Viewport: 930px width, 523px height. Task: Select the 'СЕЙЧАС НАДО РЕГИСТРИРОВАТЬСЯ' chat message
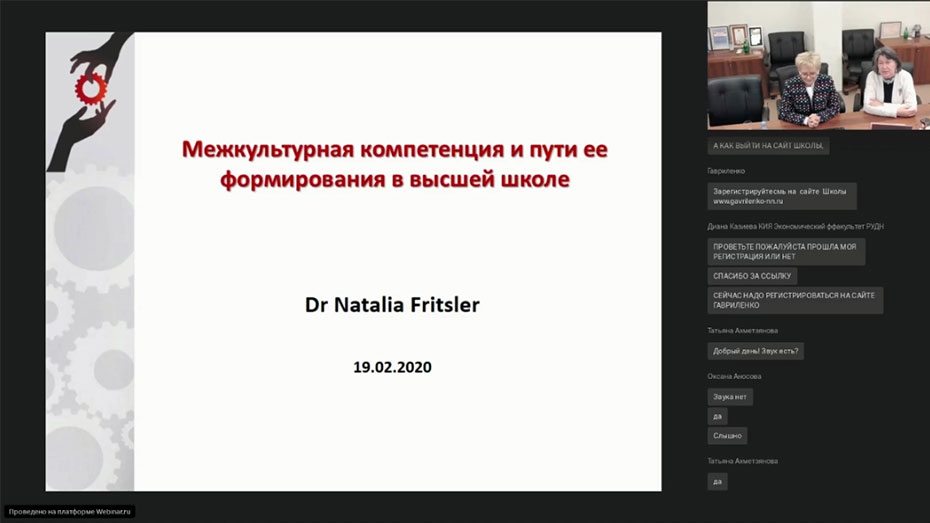(794, 300)
